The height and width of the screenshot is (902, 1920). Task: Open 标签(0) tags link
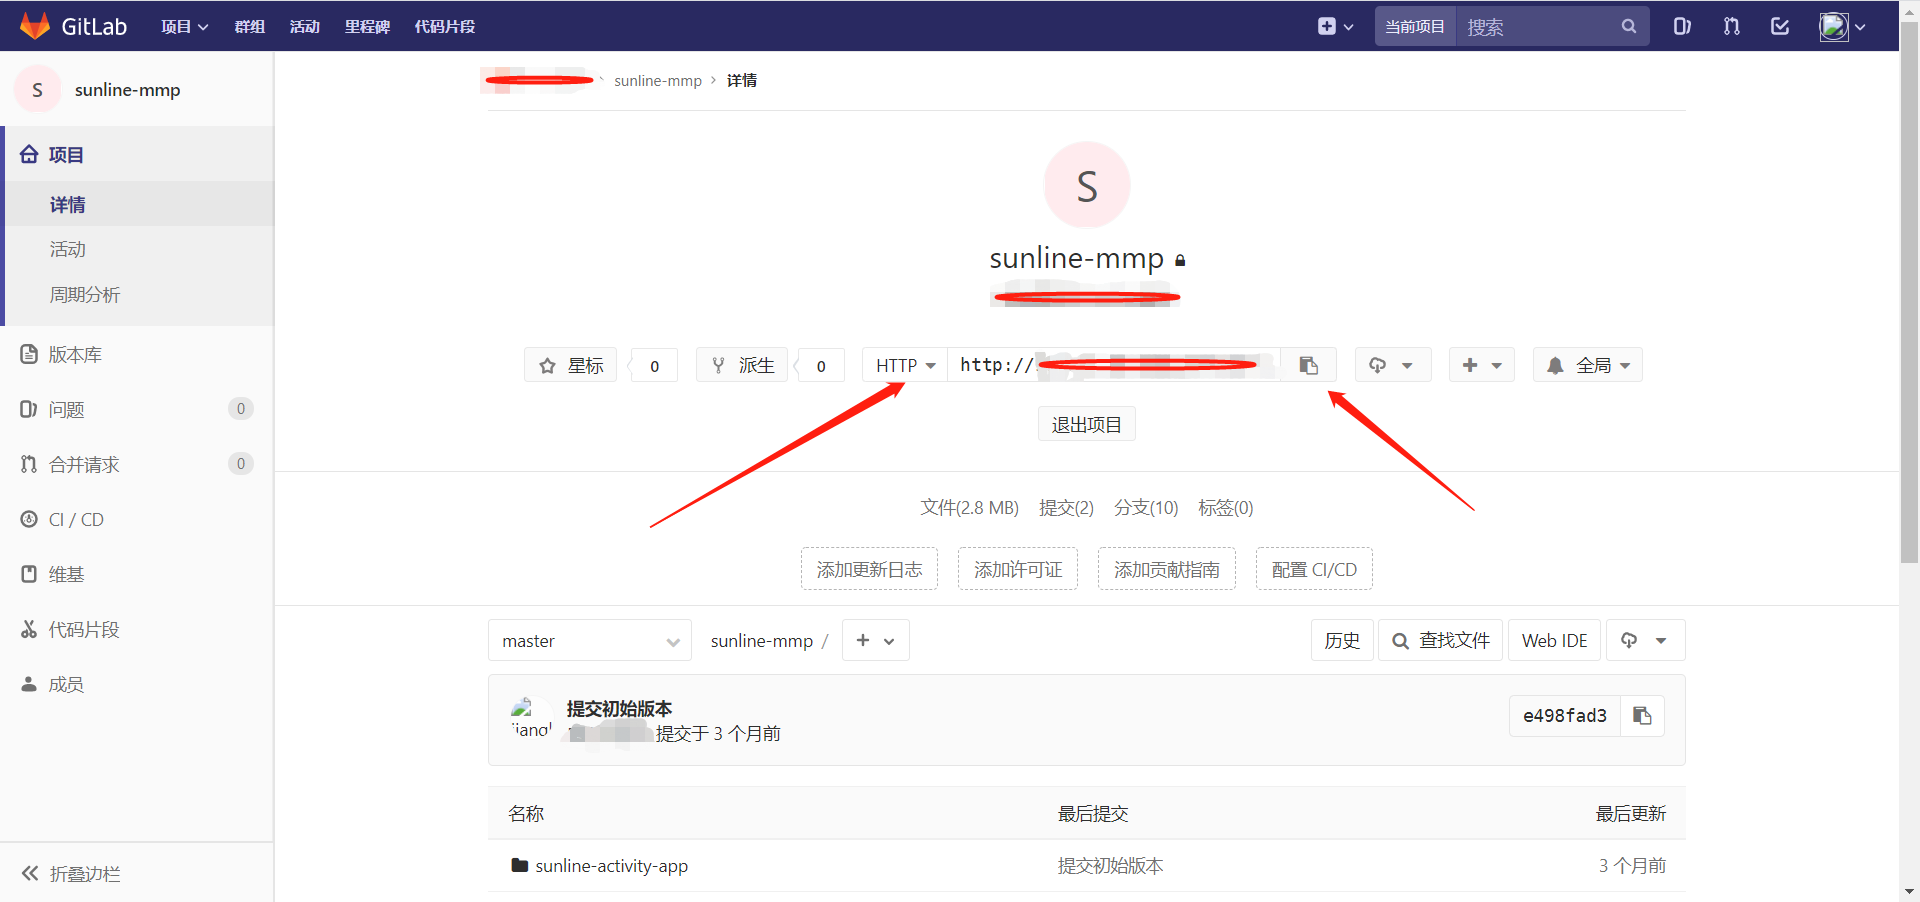[x=1225, y=508]
